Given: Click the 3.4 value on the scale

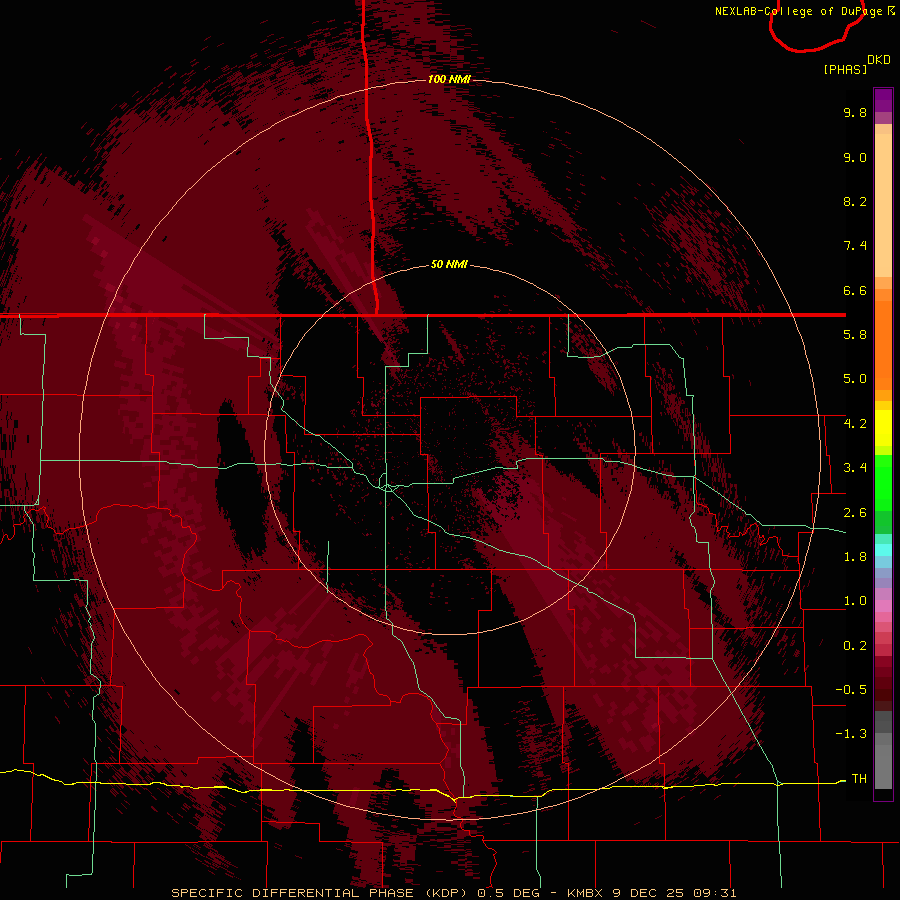Looking at the screenshot, I should click(x=855, y=468).
